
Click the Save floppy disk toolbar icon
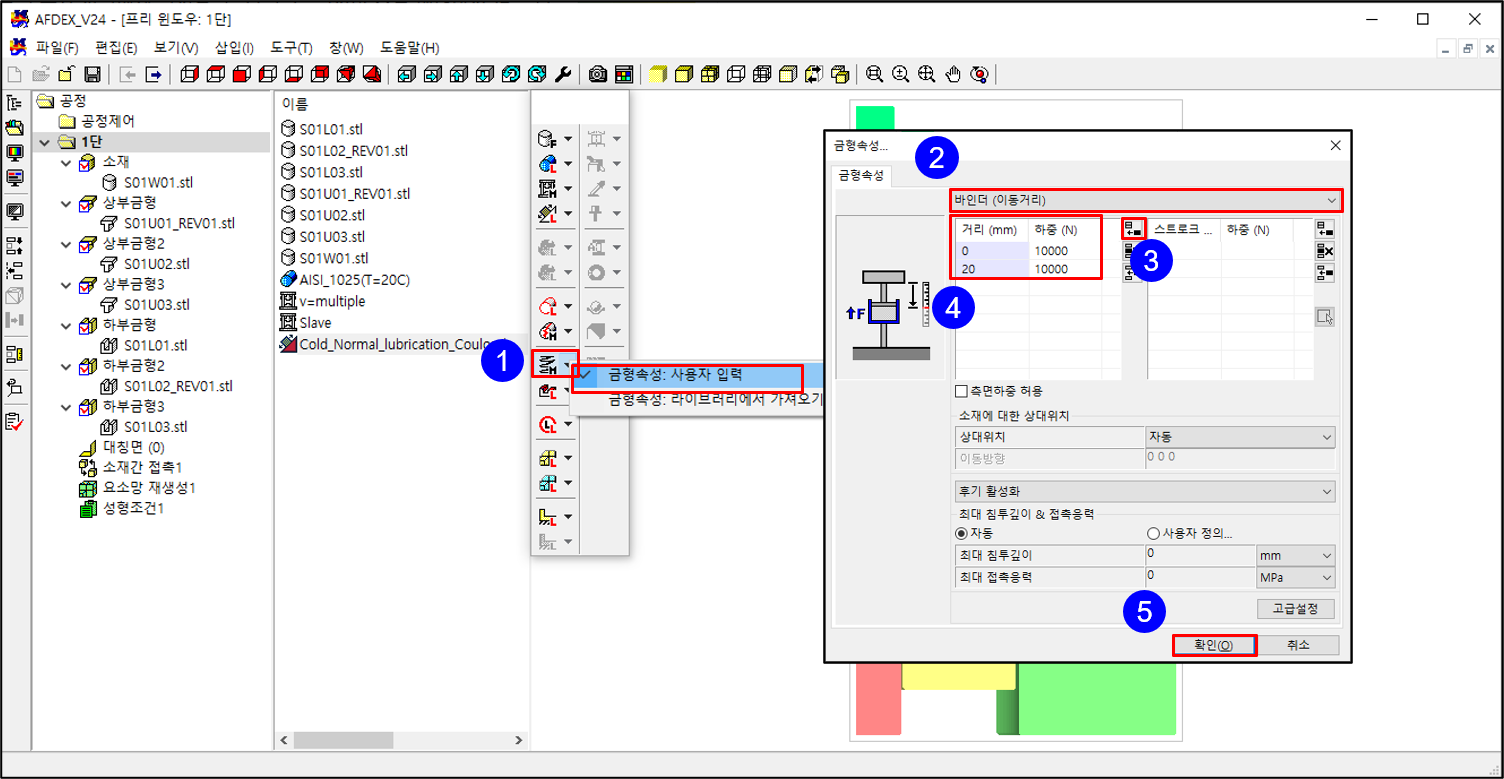coord(92,74)
